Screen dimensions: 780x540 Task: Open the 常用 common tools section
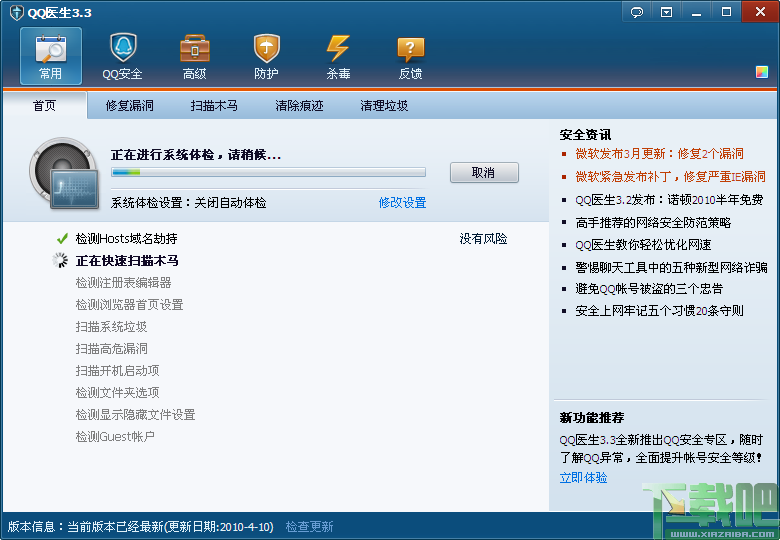51,56
